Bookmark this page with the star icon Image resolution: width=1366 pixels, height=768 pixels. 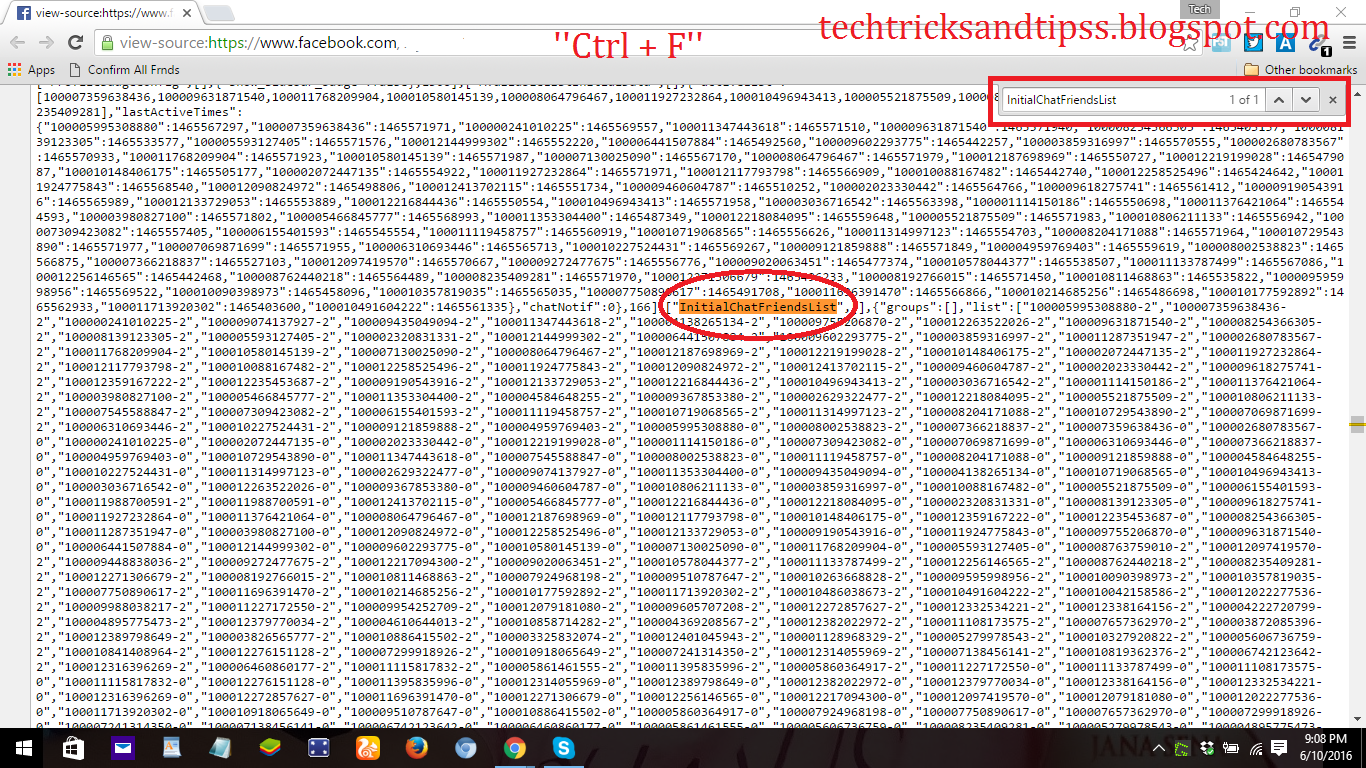click(x=1190, y=43)
